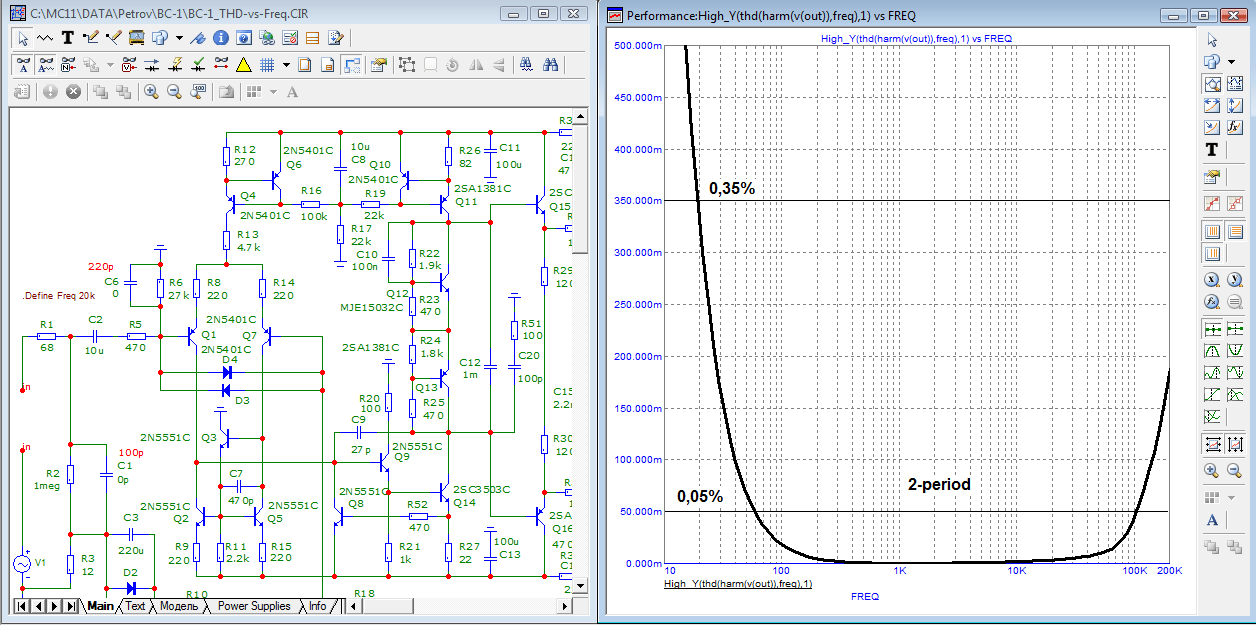The width and height of the screenshot is (1256, 625).
Task: Click previous page tab arrow
Action: [38, 606]
